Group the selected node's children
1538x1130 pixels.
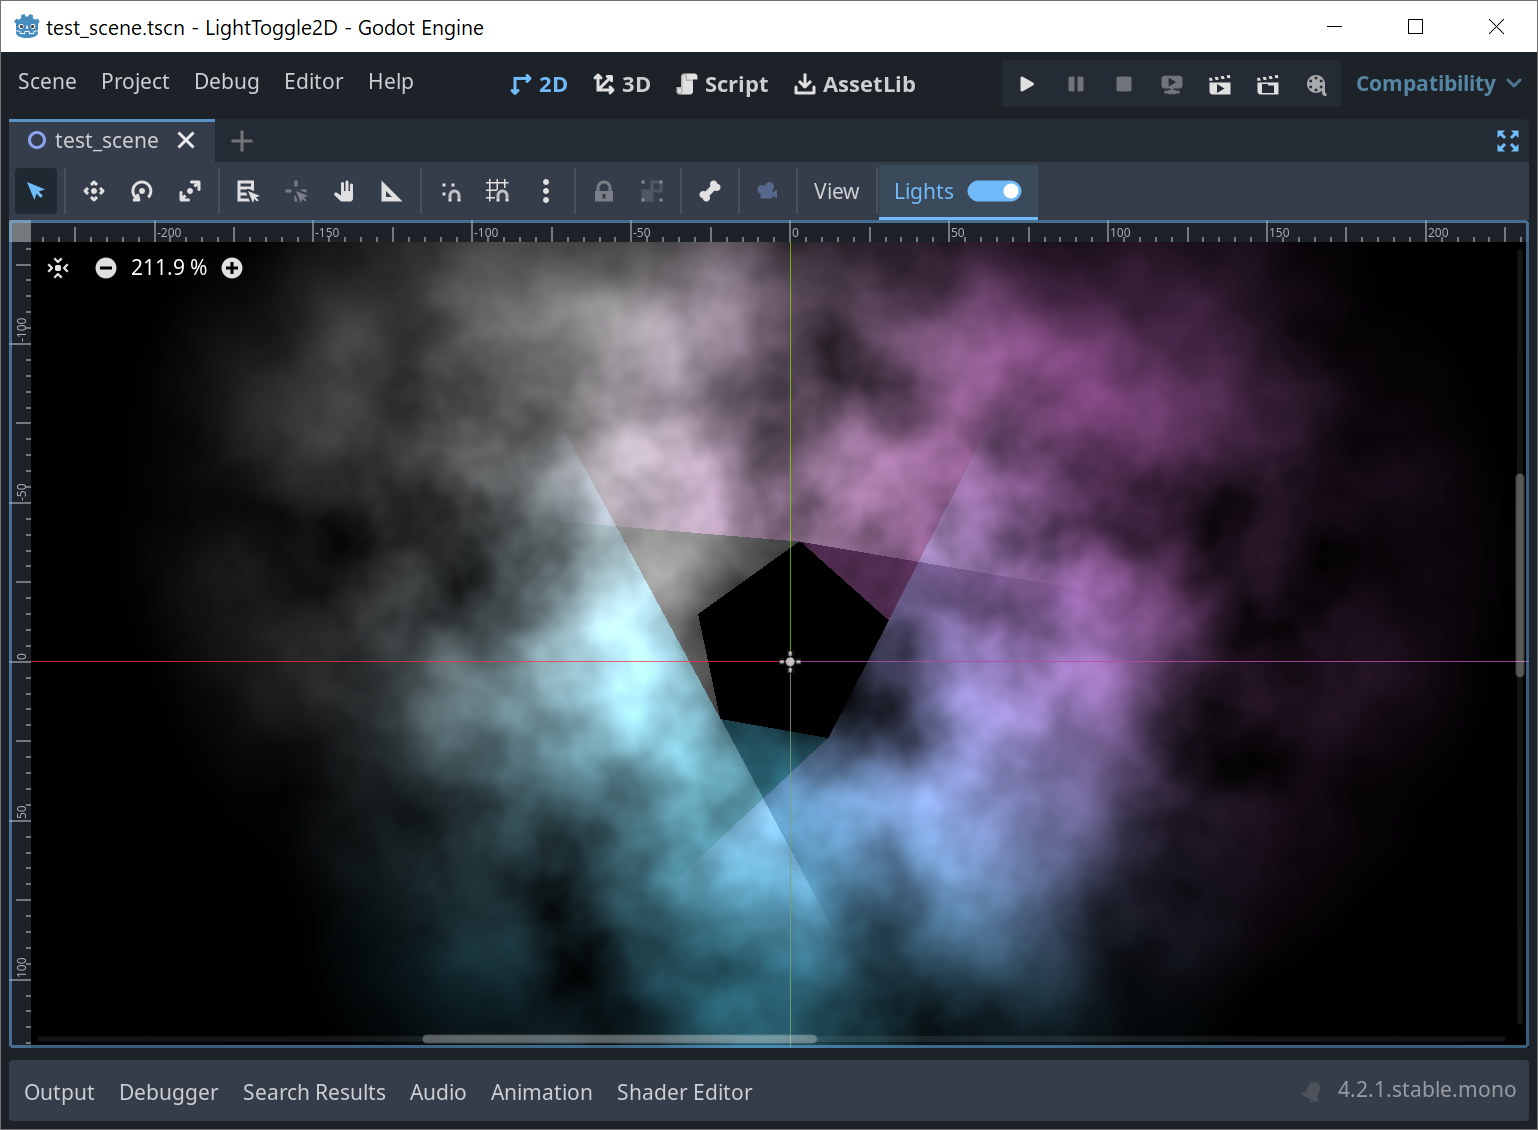tap(652, 191)
